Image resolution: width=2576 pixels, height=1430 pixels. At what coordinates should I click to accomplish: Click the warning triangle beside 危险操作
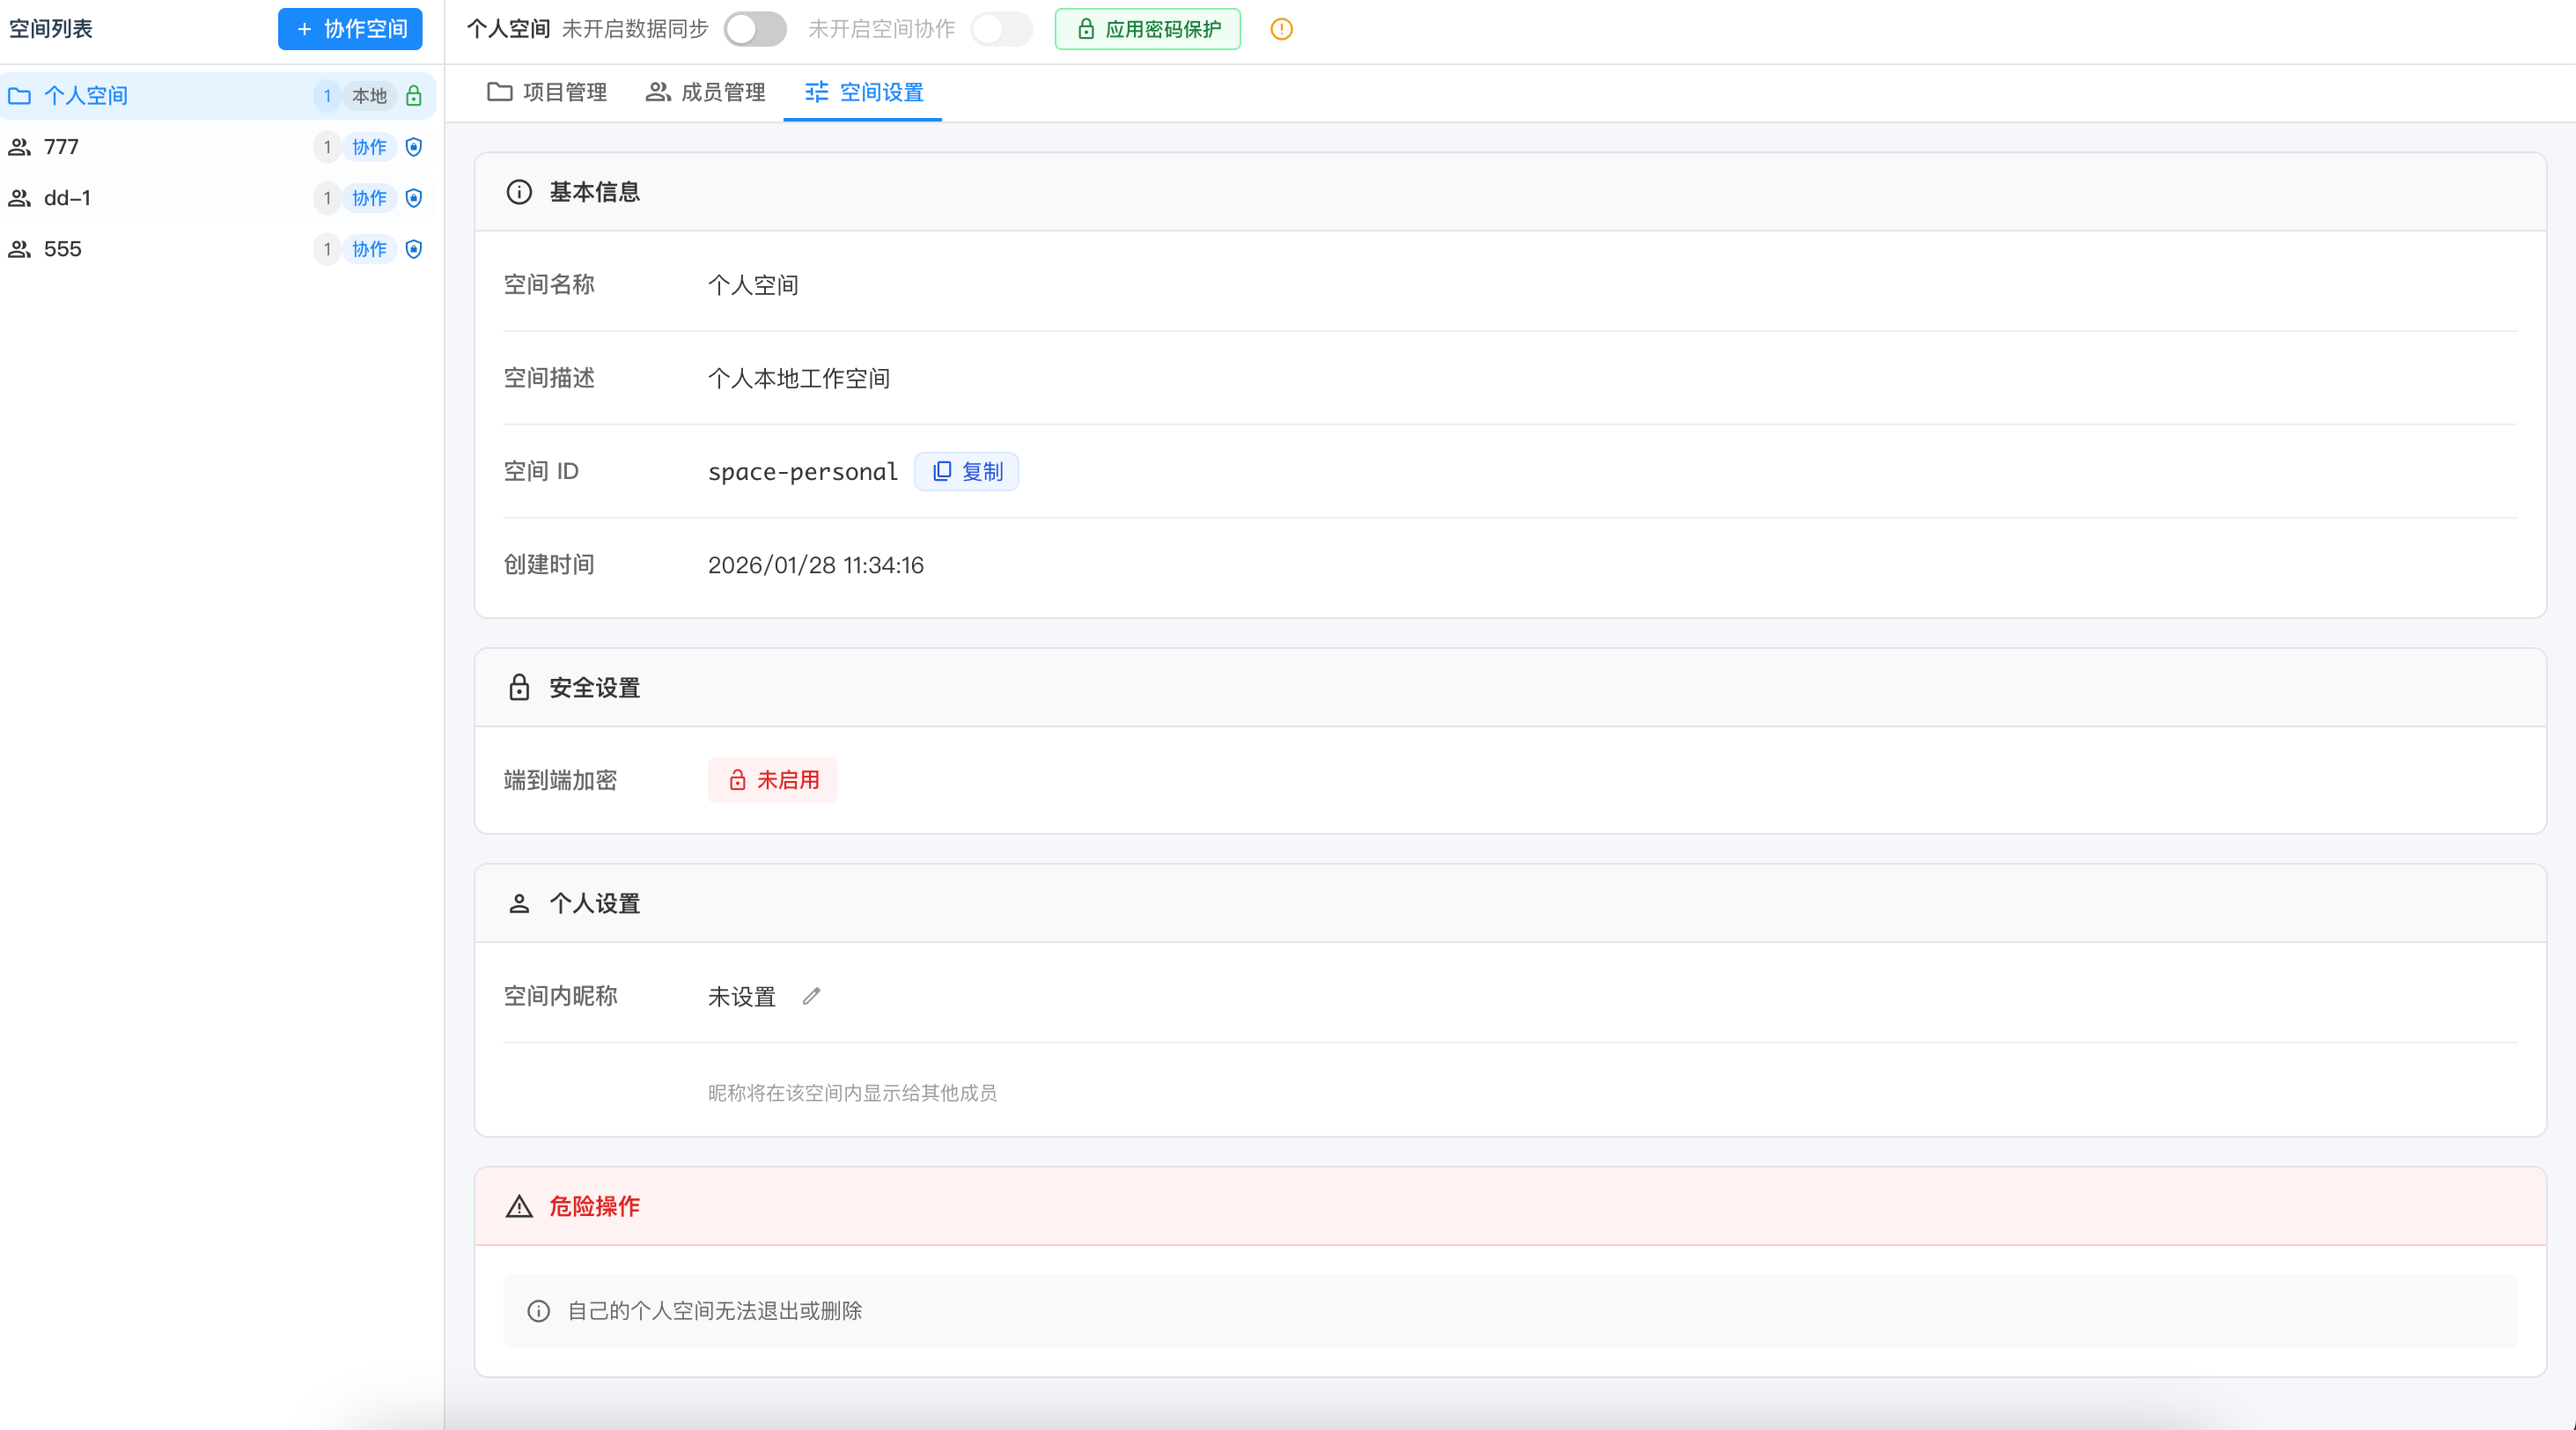519,1207
